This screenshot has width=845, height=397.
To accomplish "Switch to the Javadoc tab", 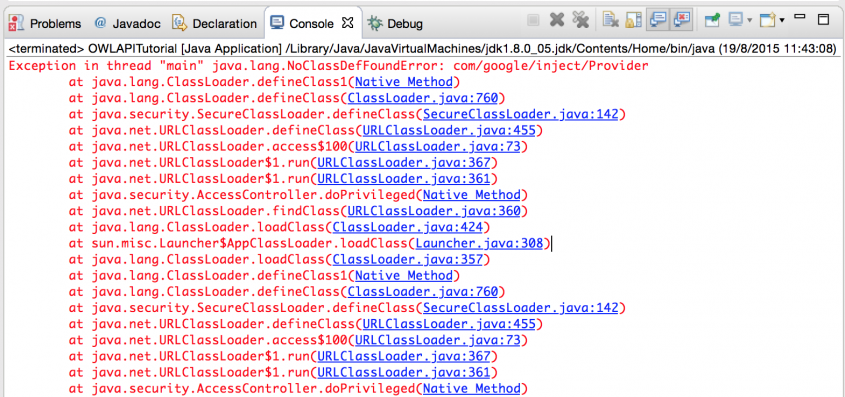I will pyautogui.click(x=127, y=24).
